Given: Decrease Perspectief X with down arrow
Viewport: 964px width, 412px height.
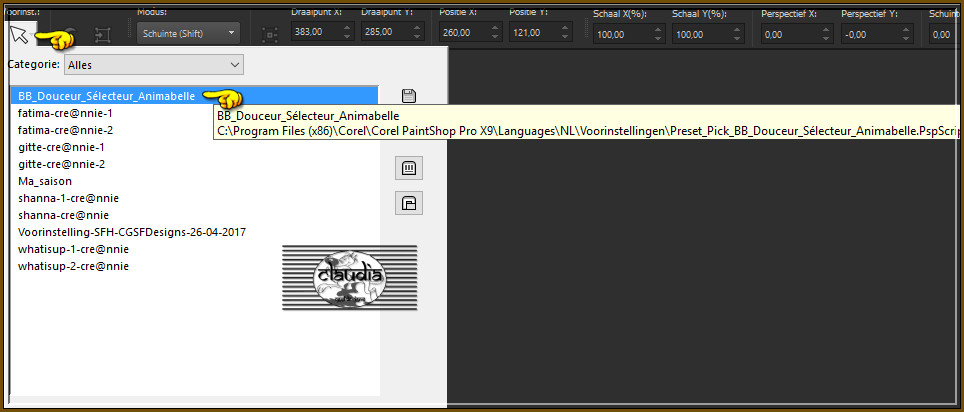Looking at the screenshot, I should click(826, 39).
